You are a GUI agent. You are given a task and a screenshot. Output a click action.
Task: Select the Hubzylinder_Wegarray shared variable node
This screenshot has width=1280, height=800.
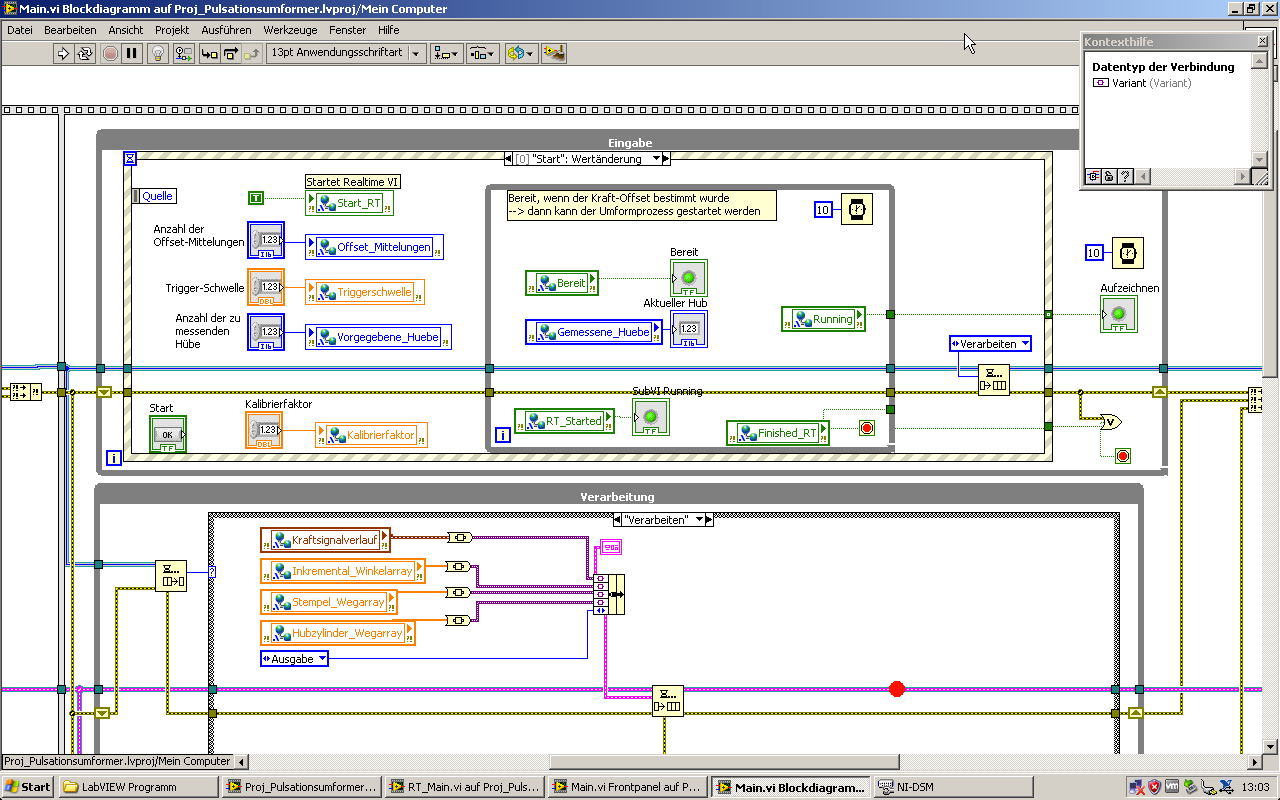click(338, 633)
